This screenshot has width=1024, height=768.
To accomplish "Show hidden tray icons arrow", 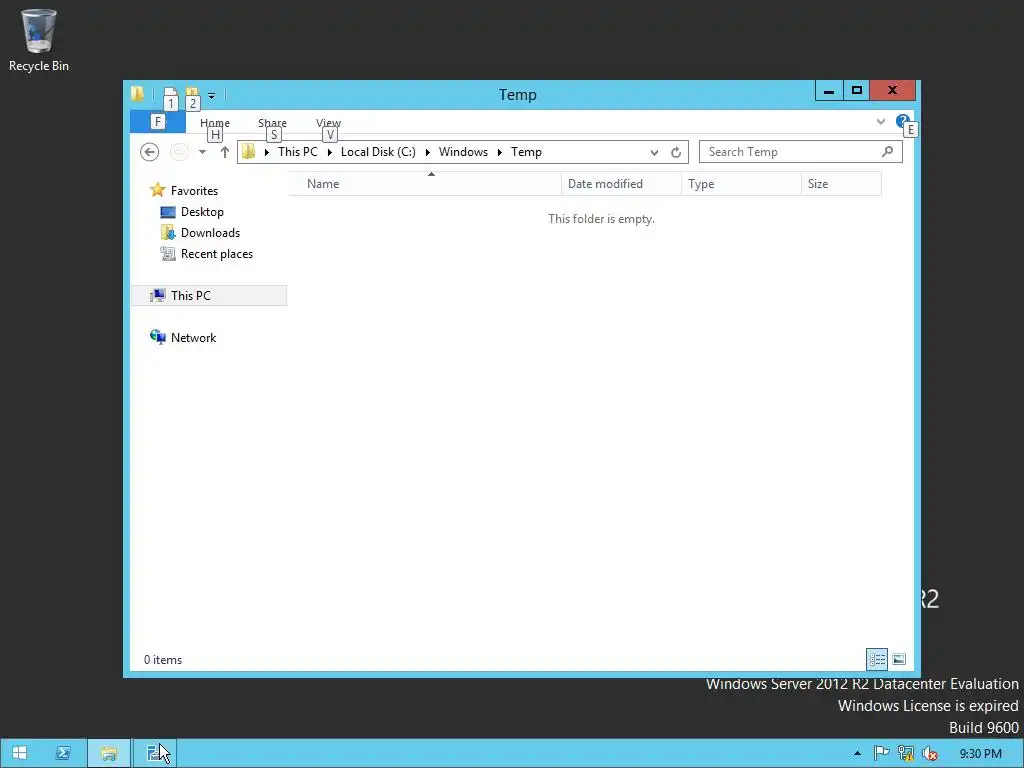I will click(x=857, y=754).
